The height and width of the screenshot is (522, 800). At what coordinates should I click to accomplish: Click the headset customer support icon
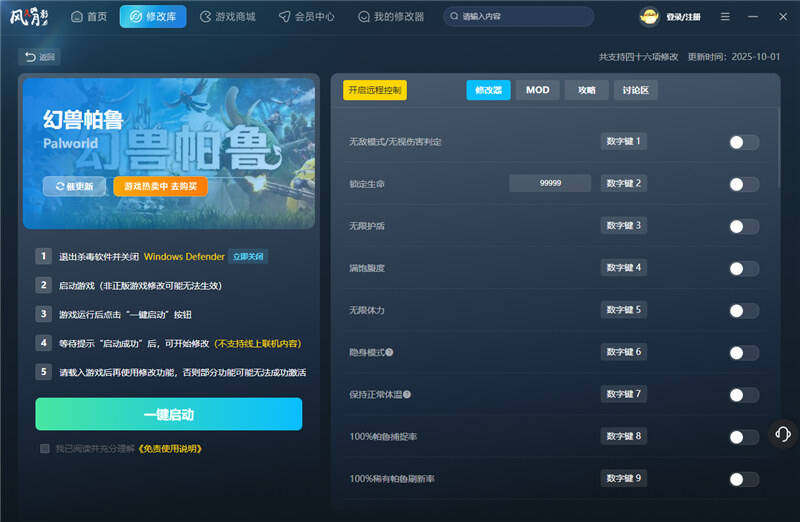point(783,433)
